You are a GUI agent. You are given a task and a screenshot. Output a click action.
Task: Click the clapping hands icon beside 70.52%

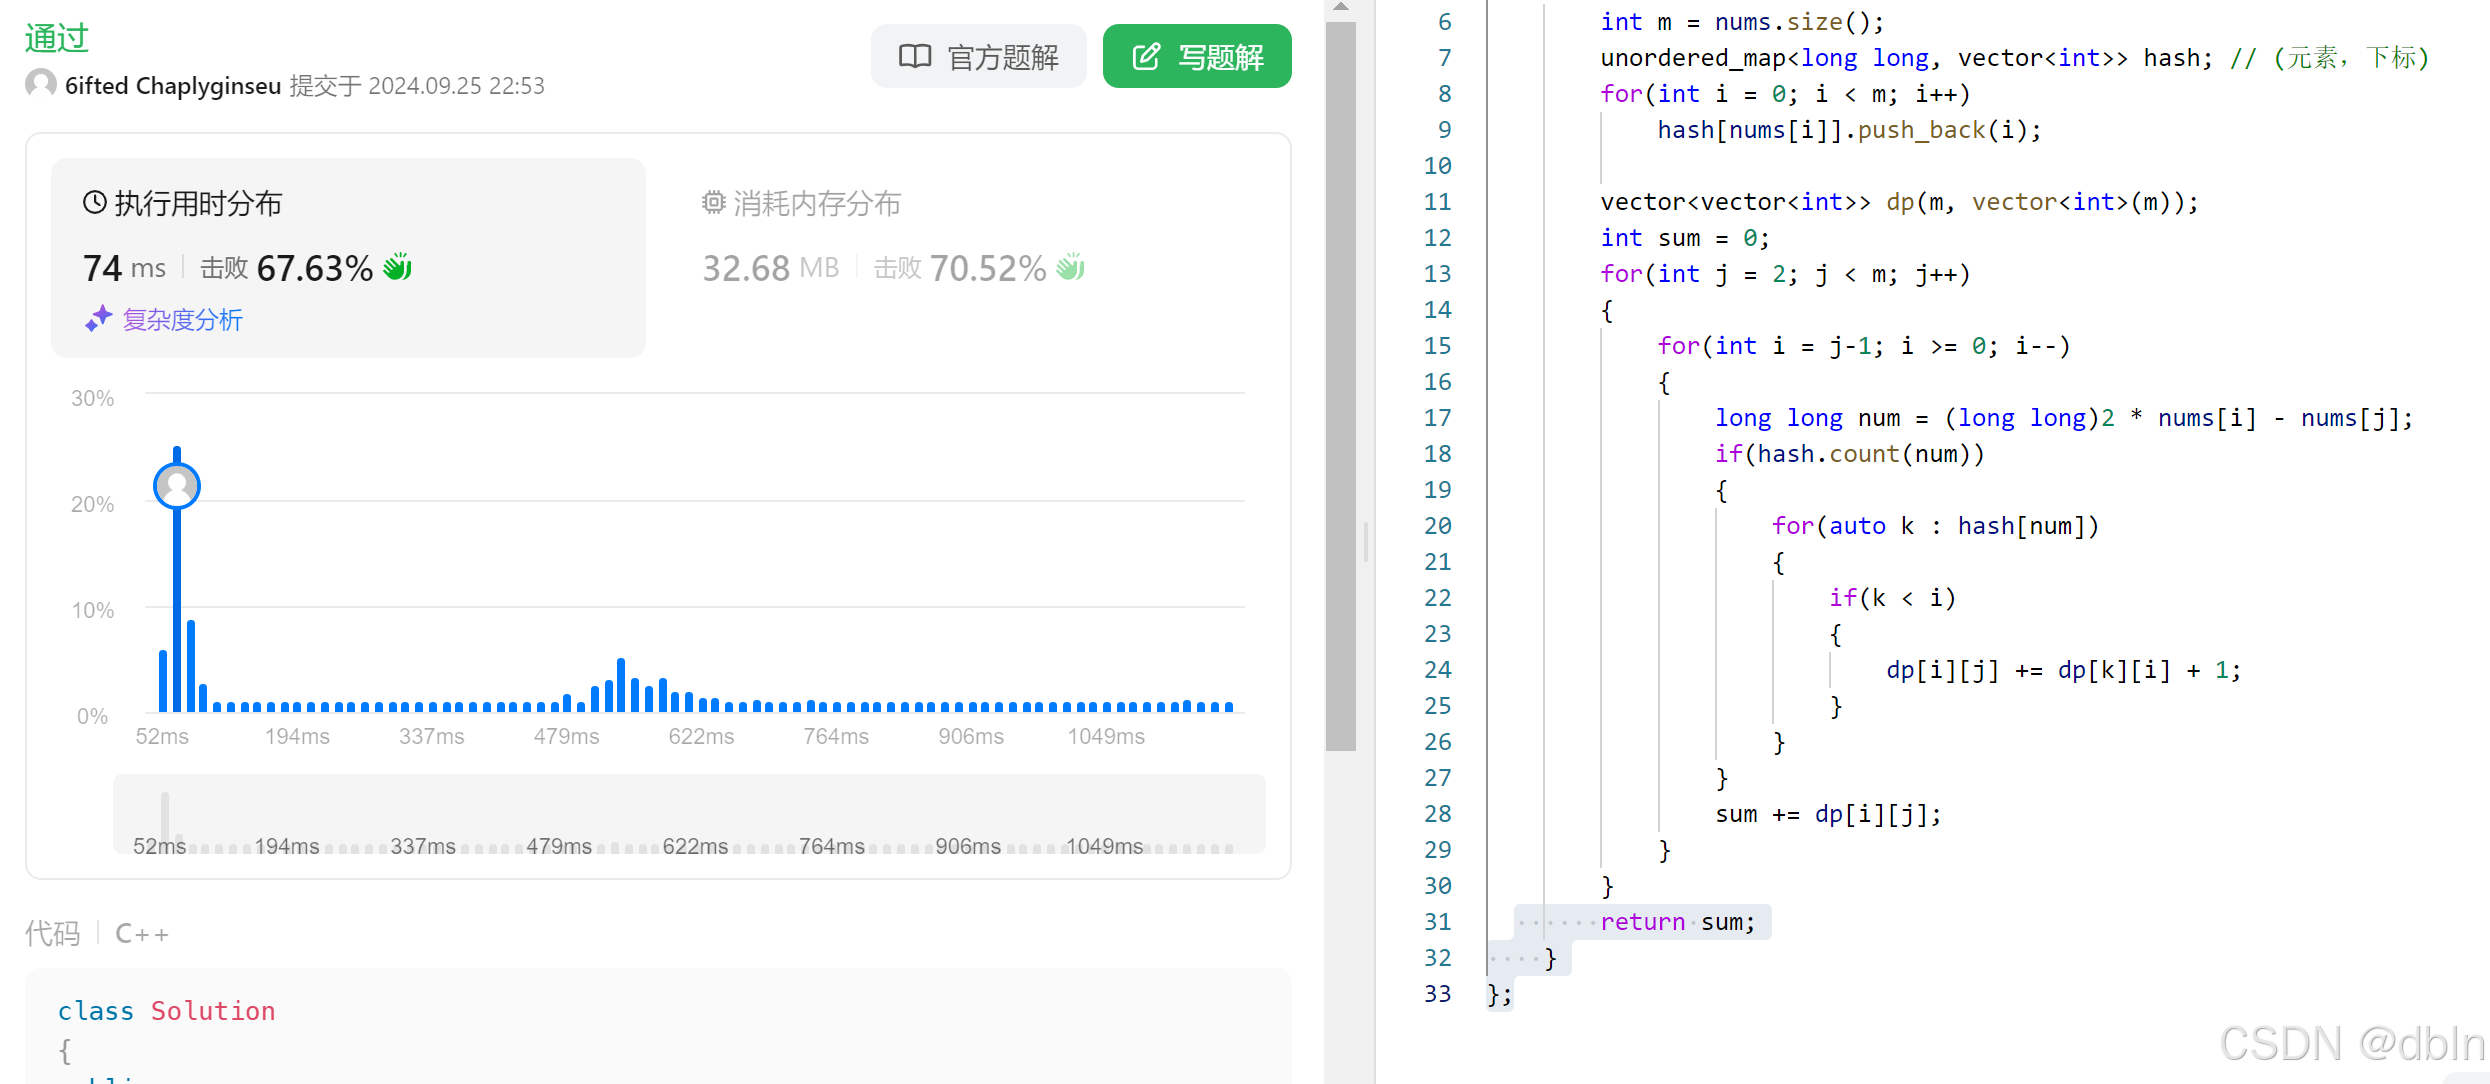(1071, 267)
